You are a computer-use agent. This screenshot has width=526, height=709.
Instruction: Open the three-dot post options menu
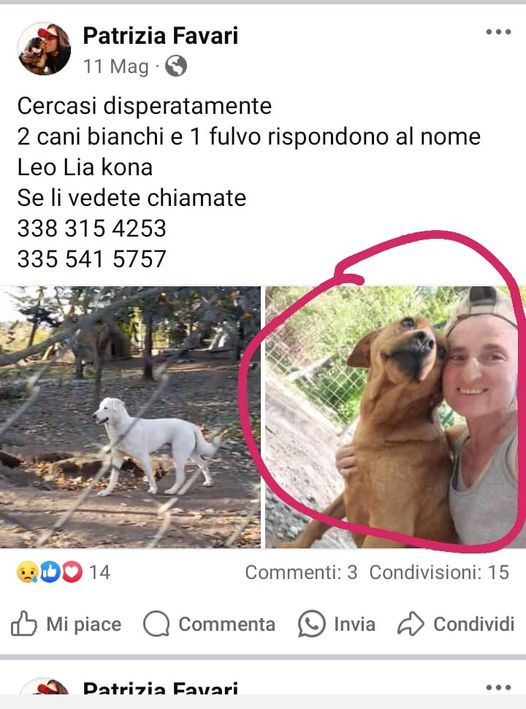coord(498,32)
